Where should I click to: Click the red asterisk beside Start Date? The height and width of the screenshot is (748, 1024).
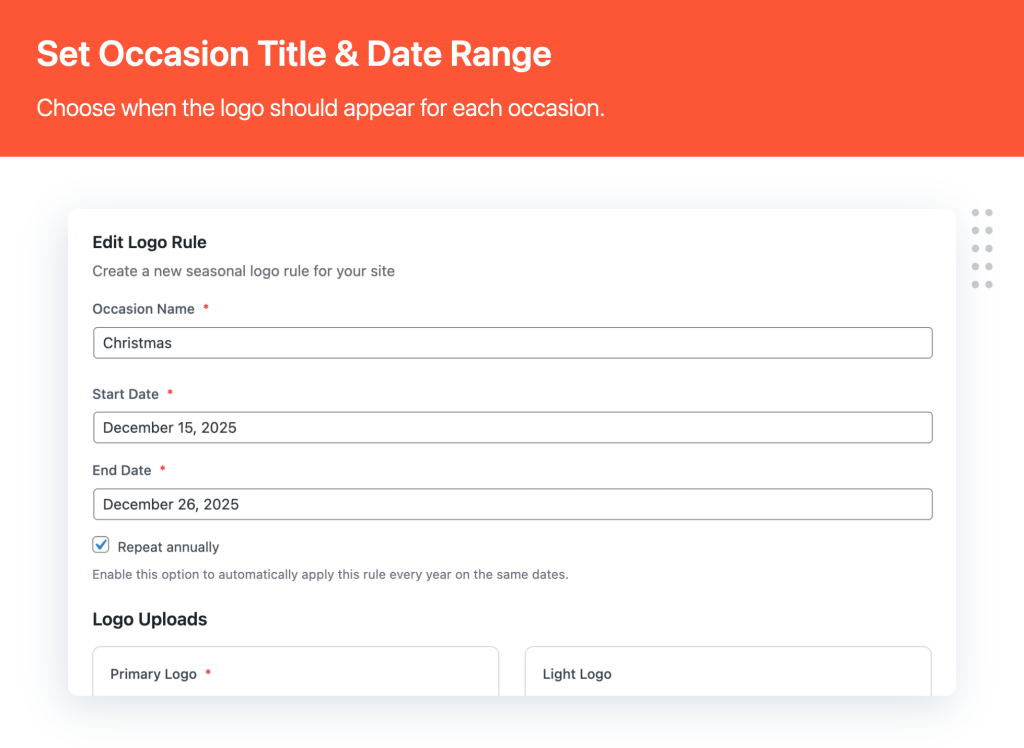click(x=170, y=393)
